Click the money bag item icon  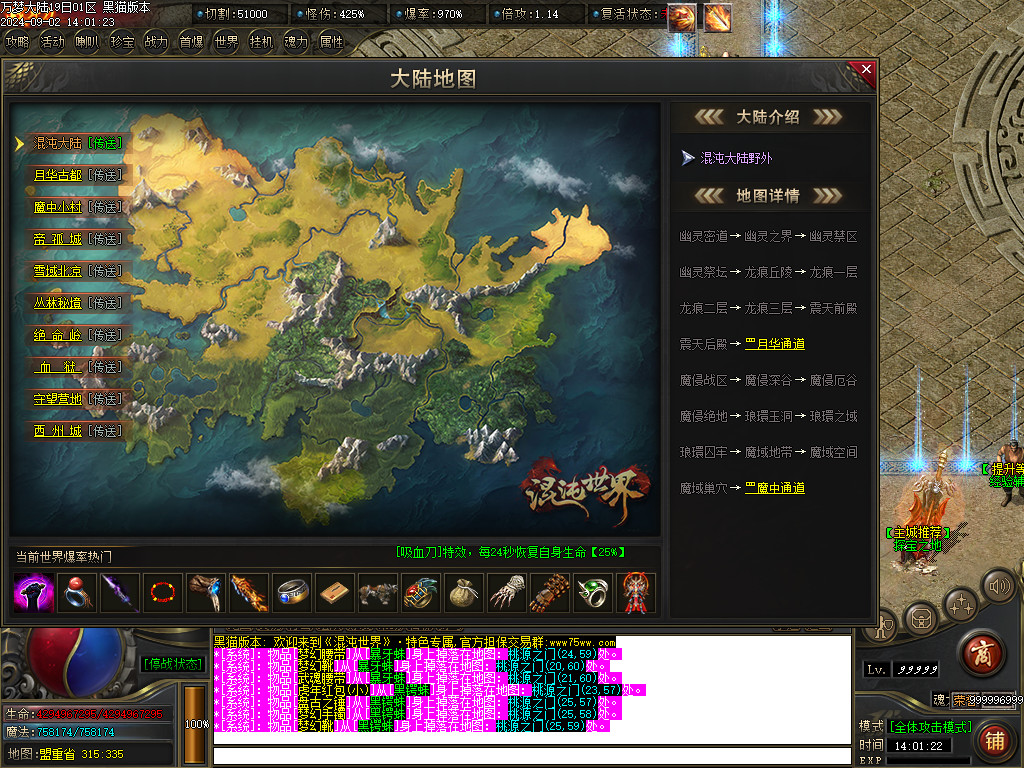pos(463,593)
